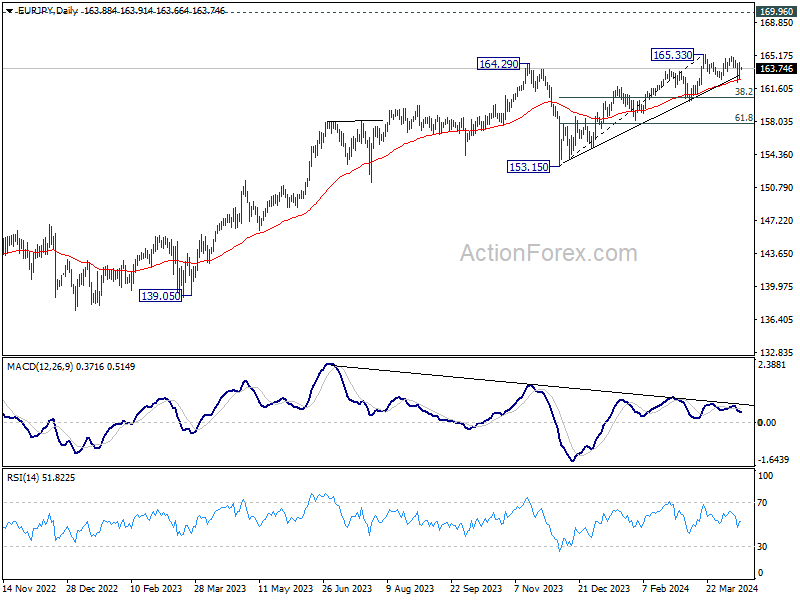Viewport: 800px width, 600px height.
Task: Click the MACD scale value -1.6439
Action: 774,460
